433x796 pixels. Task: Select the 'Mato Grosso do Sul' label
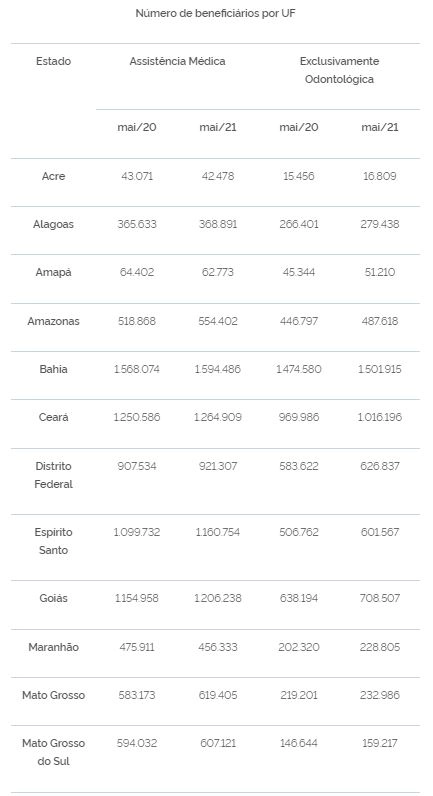(x=53, y=752)
